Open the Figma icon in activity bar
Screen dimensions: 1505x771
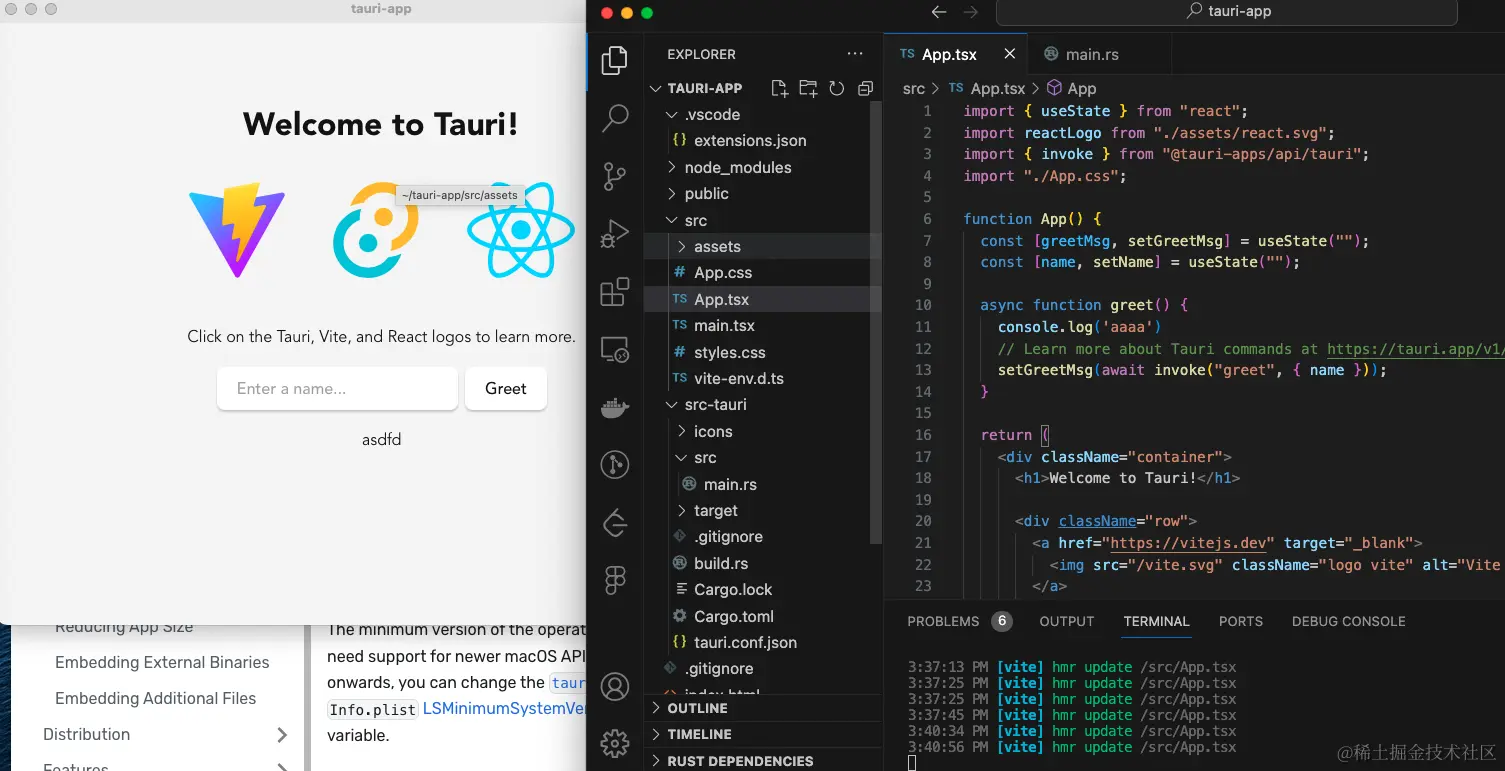point(614,580)
